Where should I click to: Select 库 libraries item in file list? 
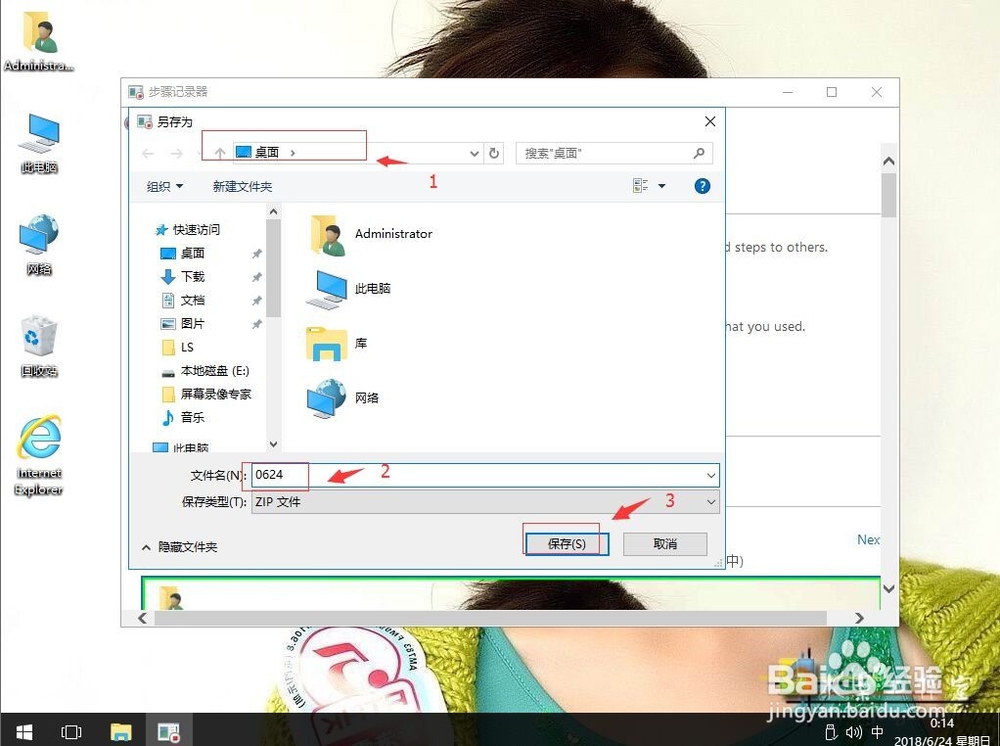coord(337,344)
